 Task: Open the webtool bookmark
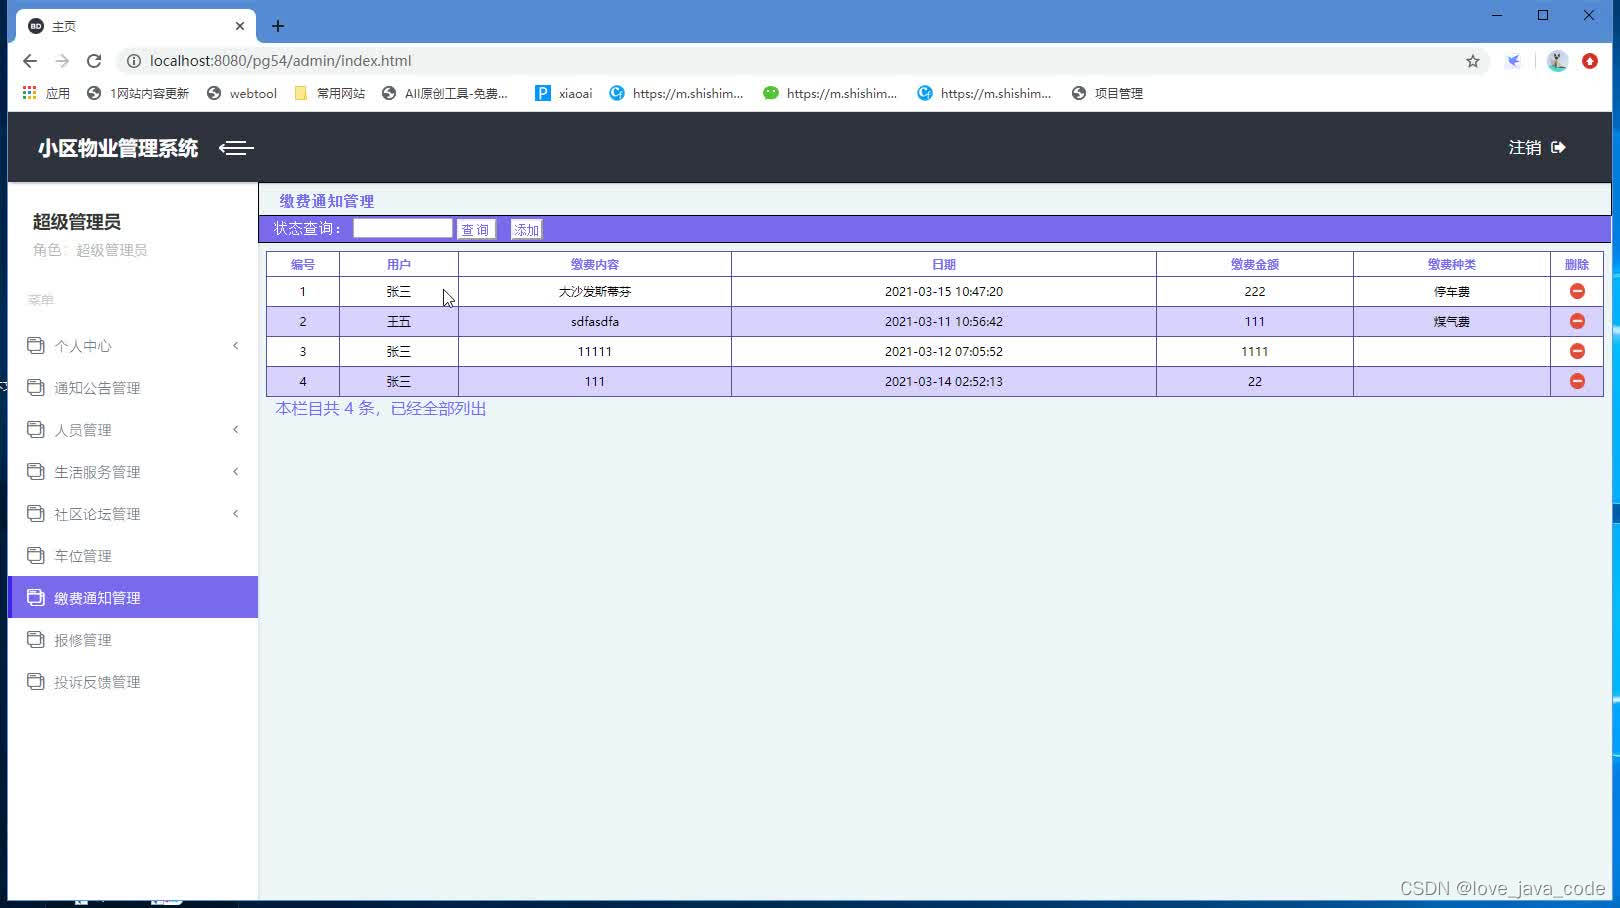[241, 93]
